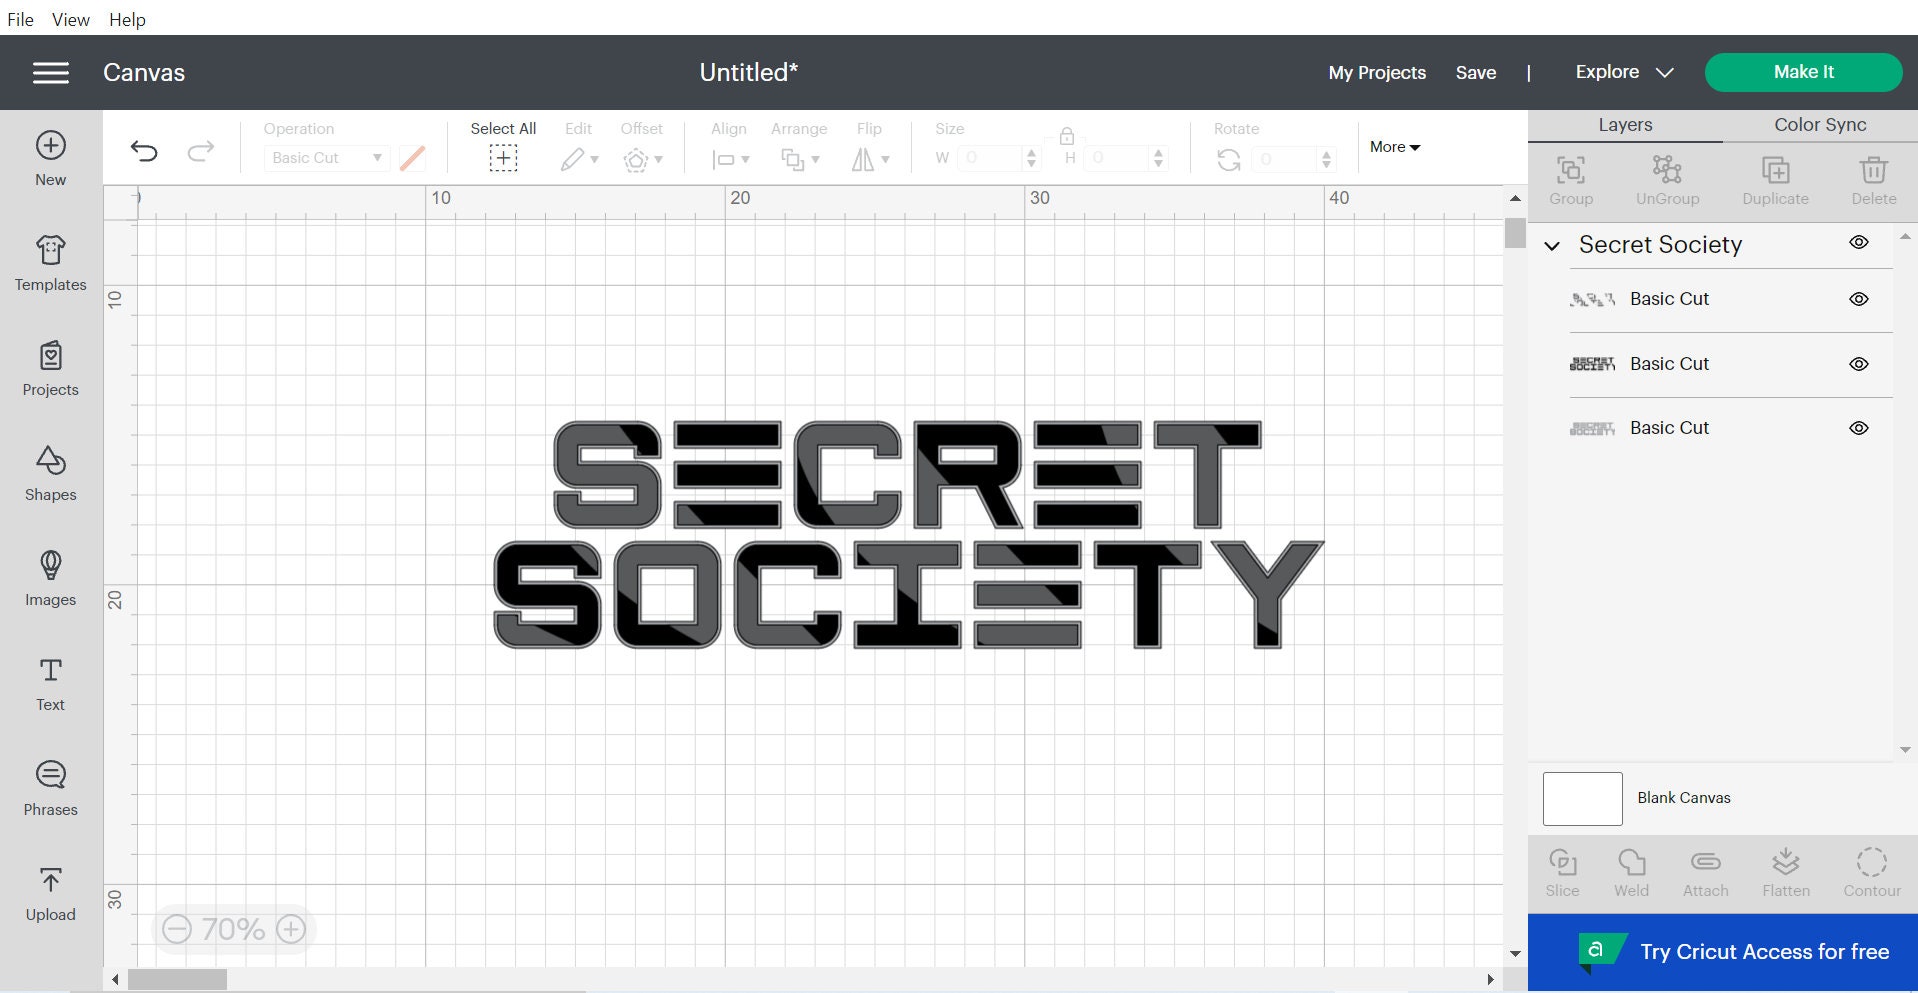Hide the bottom Basic Cut layer

[x=1859, y=427]
